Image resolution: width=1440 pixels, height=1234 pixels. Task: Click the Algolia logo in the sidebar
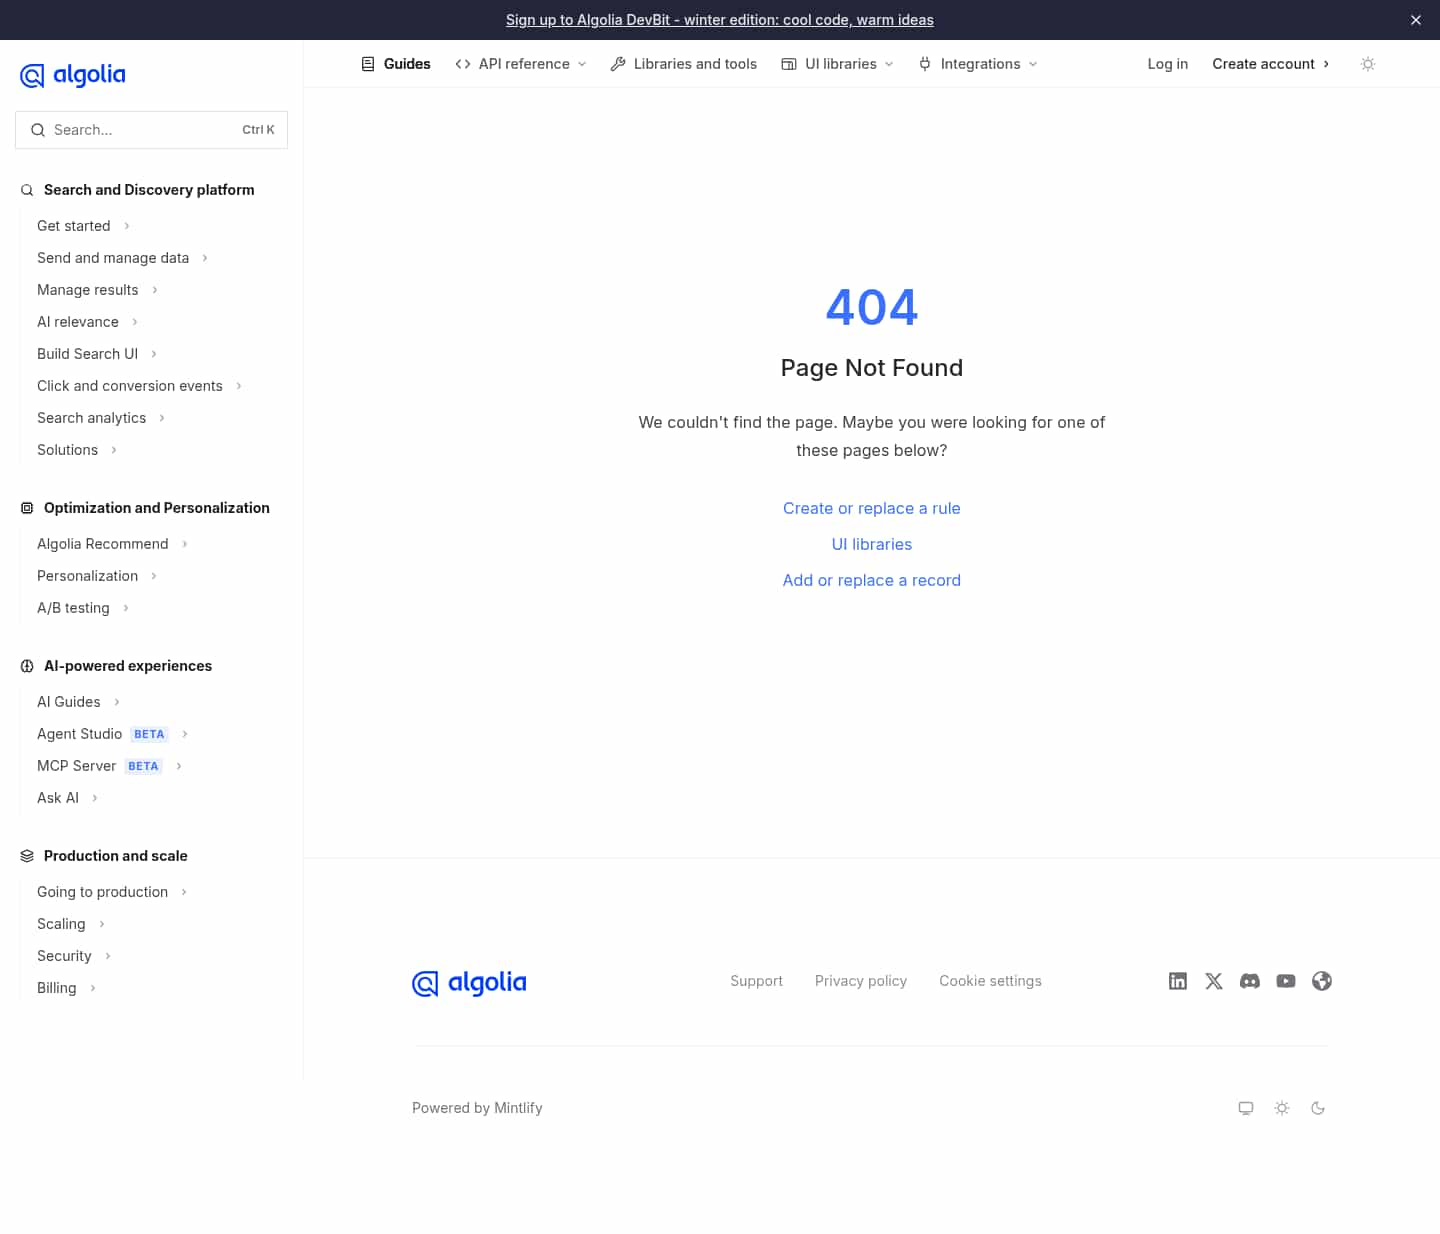[72, 75]
